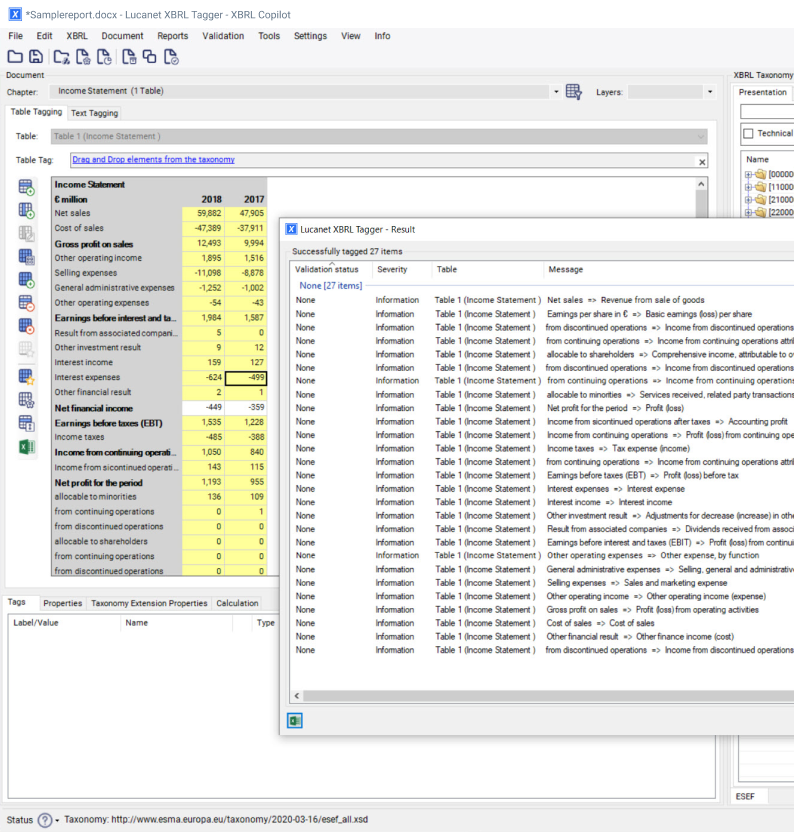Viewport: 794px width, 832px height.
Task: Click the help question mark in status bar
Action: [45, 820]
